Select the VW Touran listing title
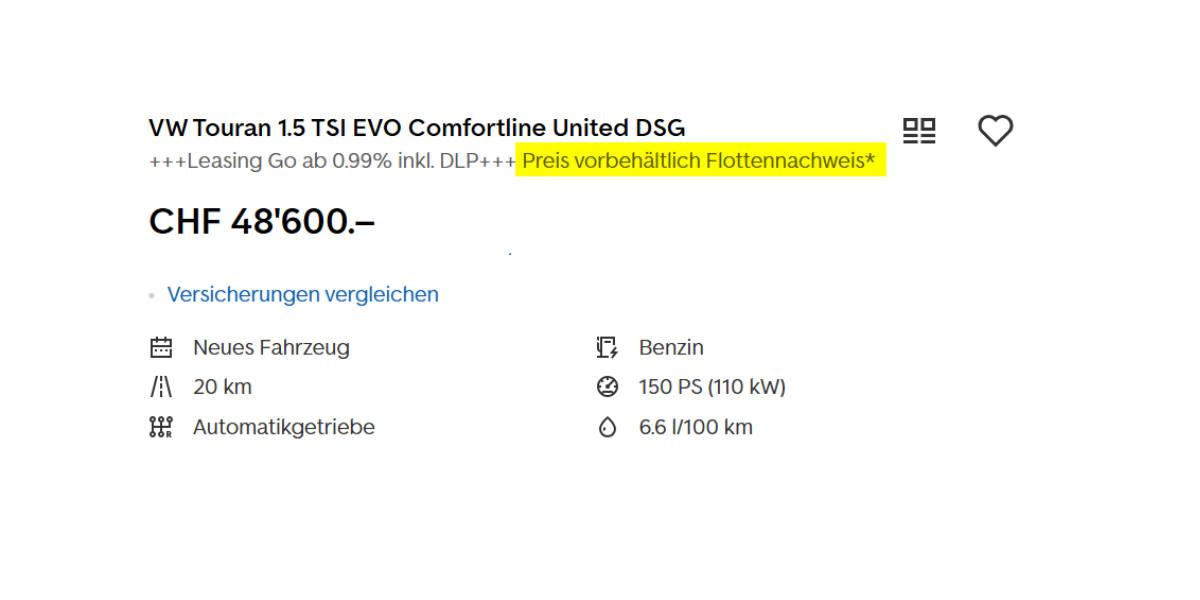Image resolution: width=1200 pixels, height=600 pixels. pos(417,128)
